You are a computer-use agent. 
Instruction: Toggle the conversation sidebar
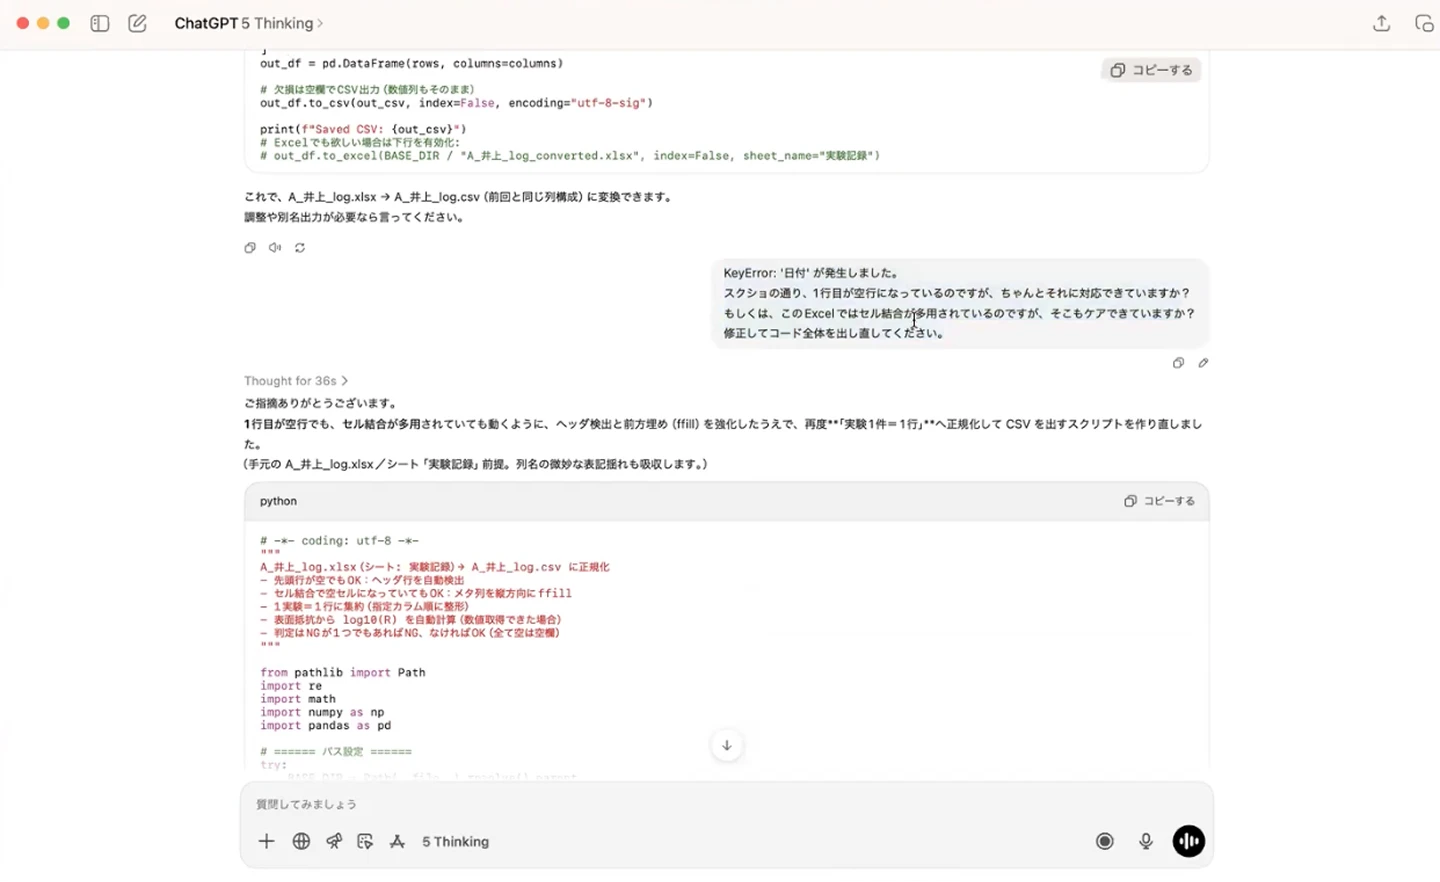(x=99, y=23)
